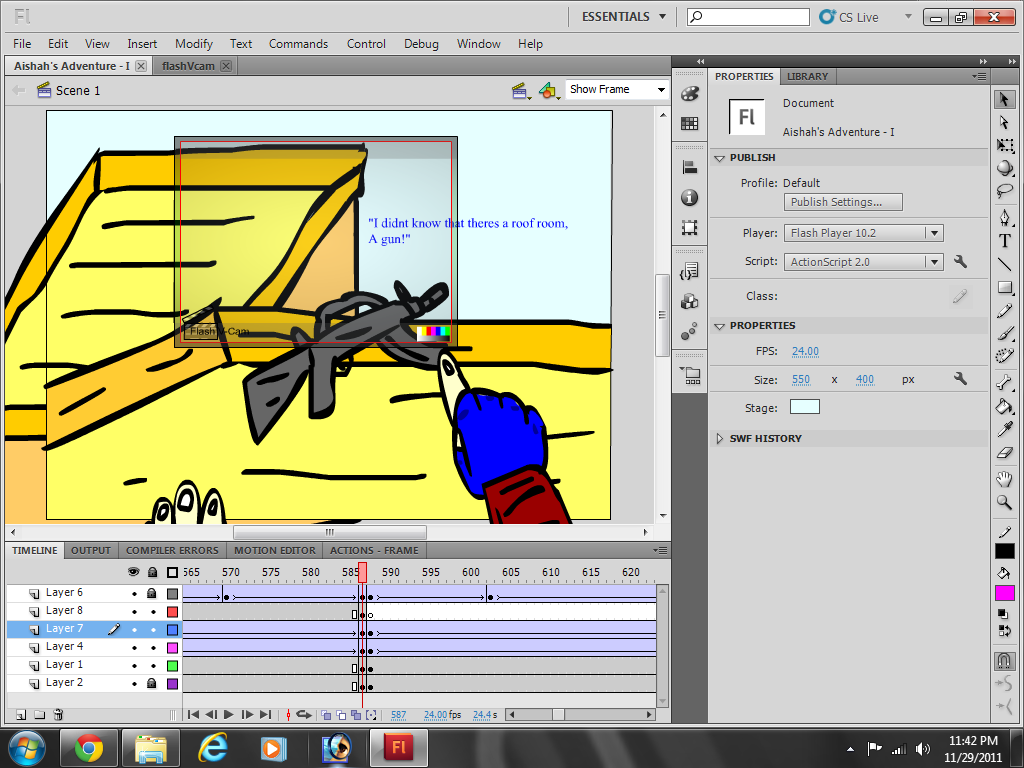The height and width of the screenshot is (768, 1024).
Task: Choose the Free Transform tool
Action: coord(1004,145)
